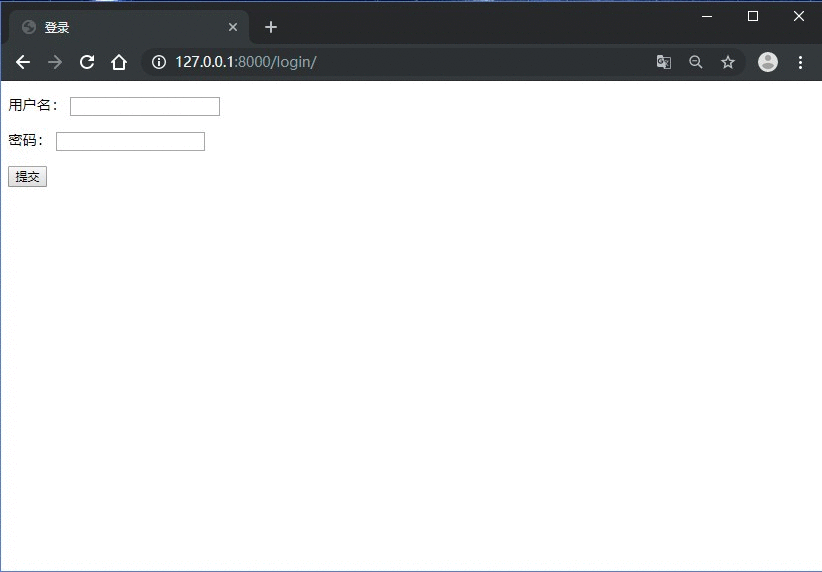Open the Chrome three-dot menu
822x572 pixels.
coord(801,62)
